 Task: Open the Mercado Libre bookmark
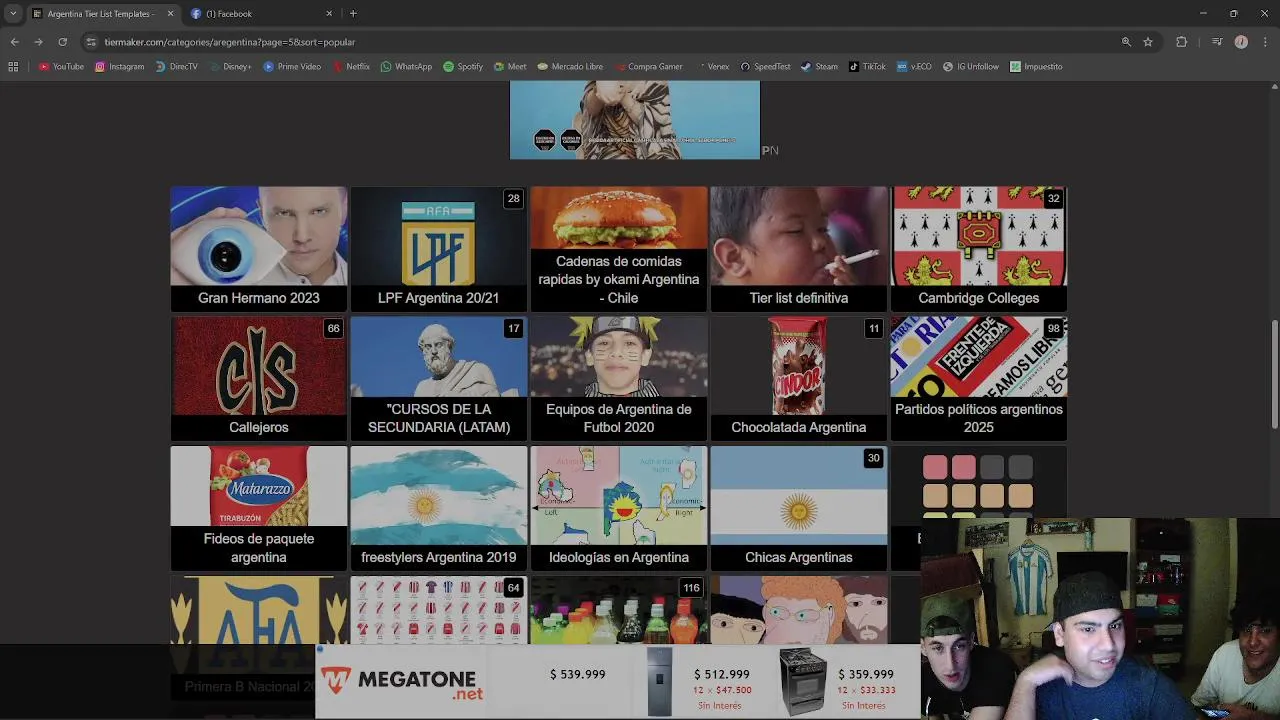[x=570, y=67]
